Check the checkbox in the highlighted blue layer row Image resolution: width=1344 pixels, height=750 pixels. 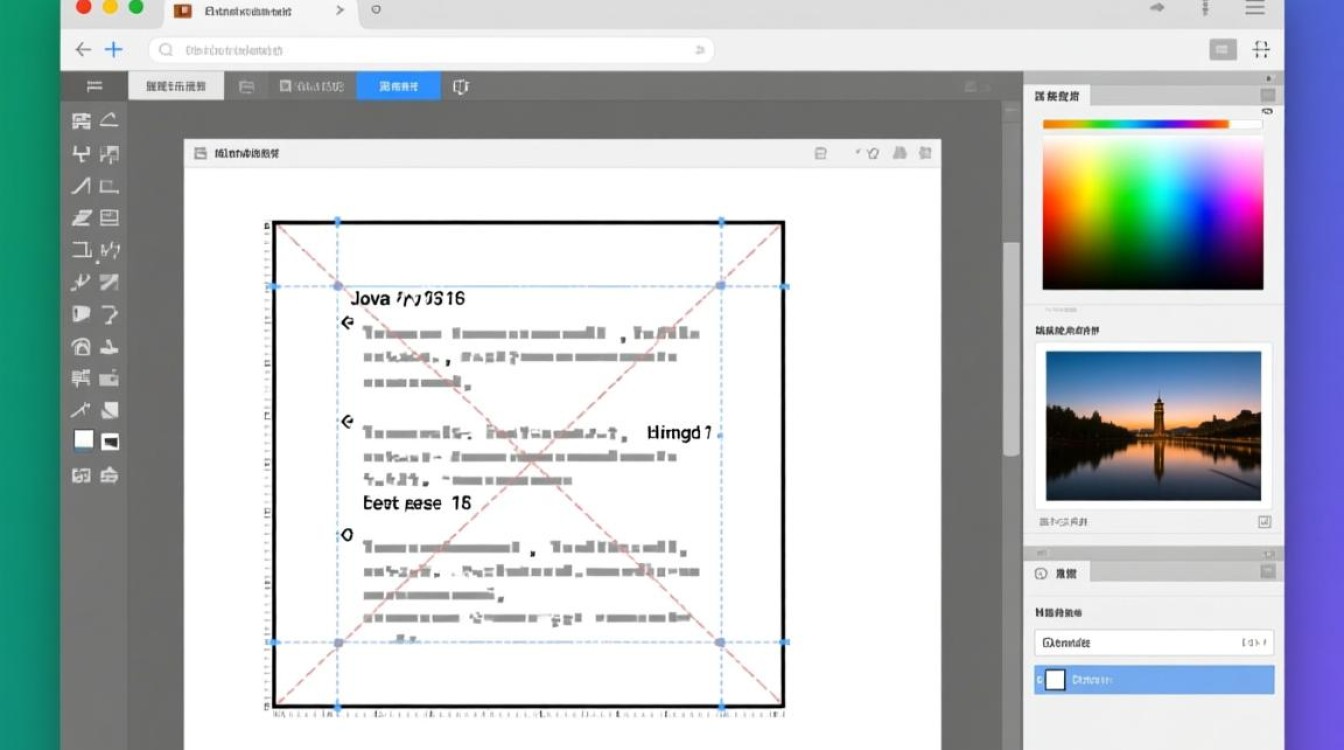click(x=1056, y=680)
